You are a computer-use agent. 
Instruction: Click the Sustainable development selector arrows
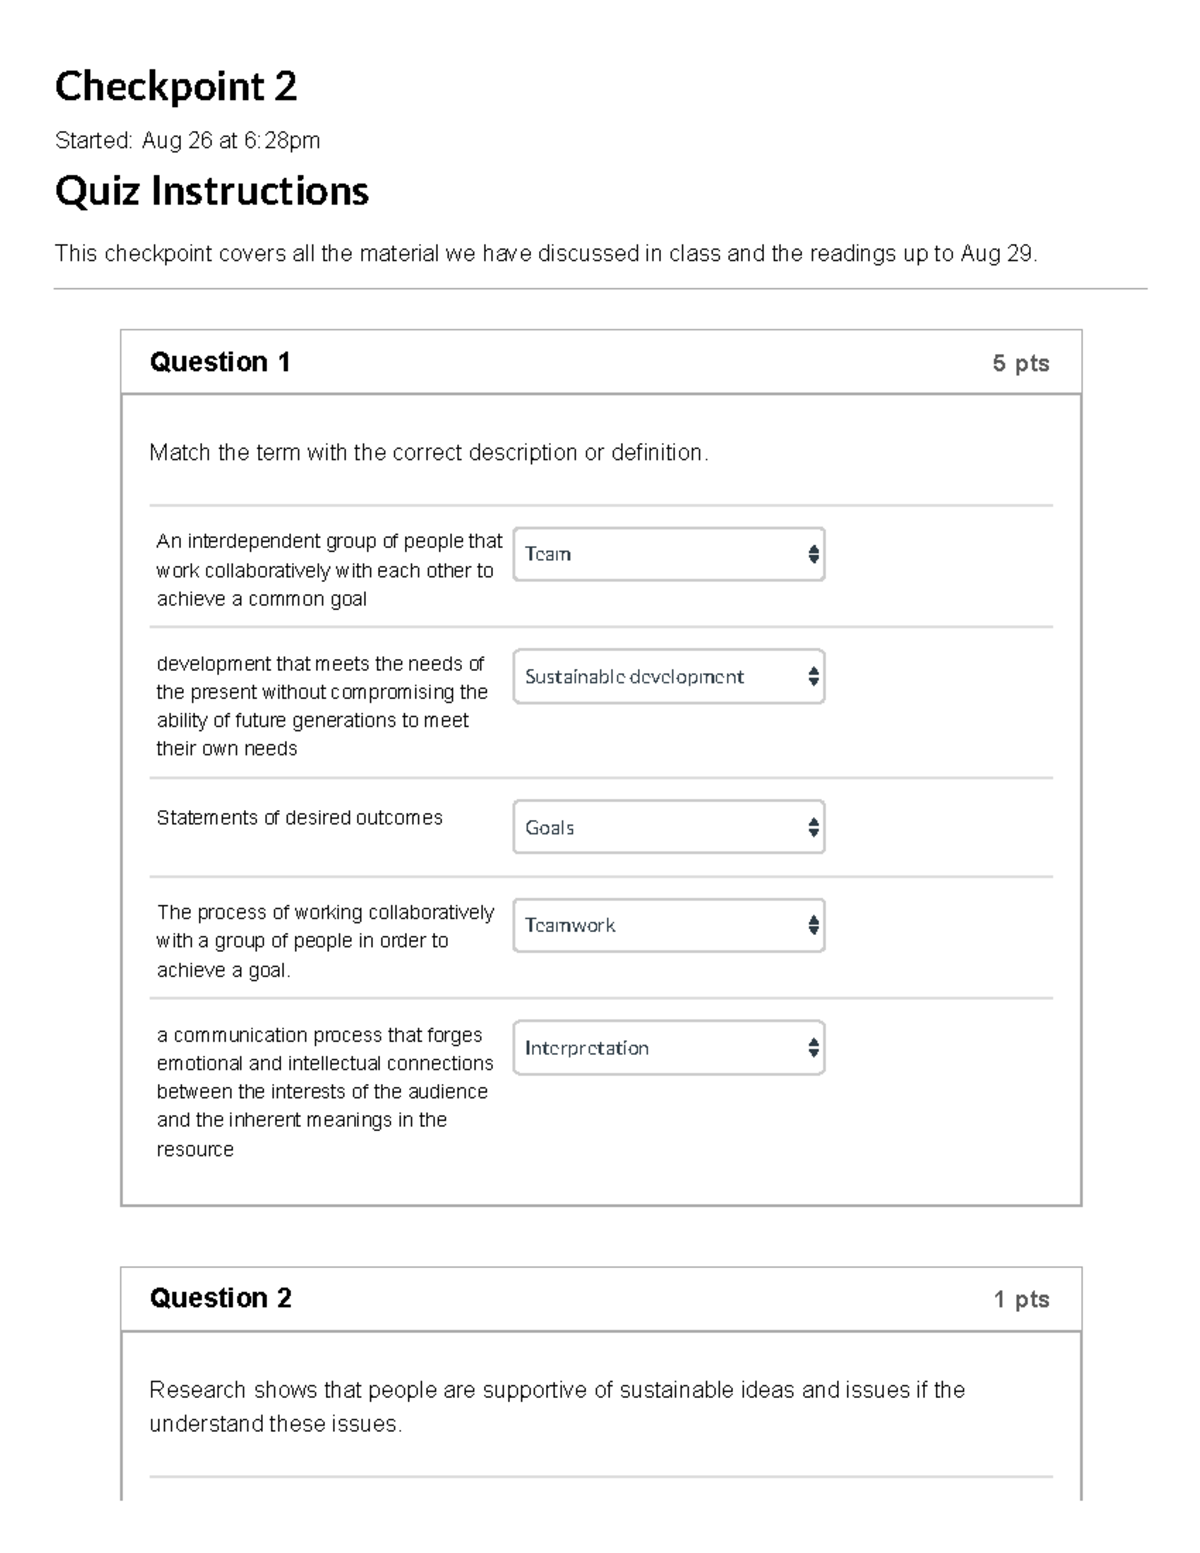point(812,677)
